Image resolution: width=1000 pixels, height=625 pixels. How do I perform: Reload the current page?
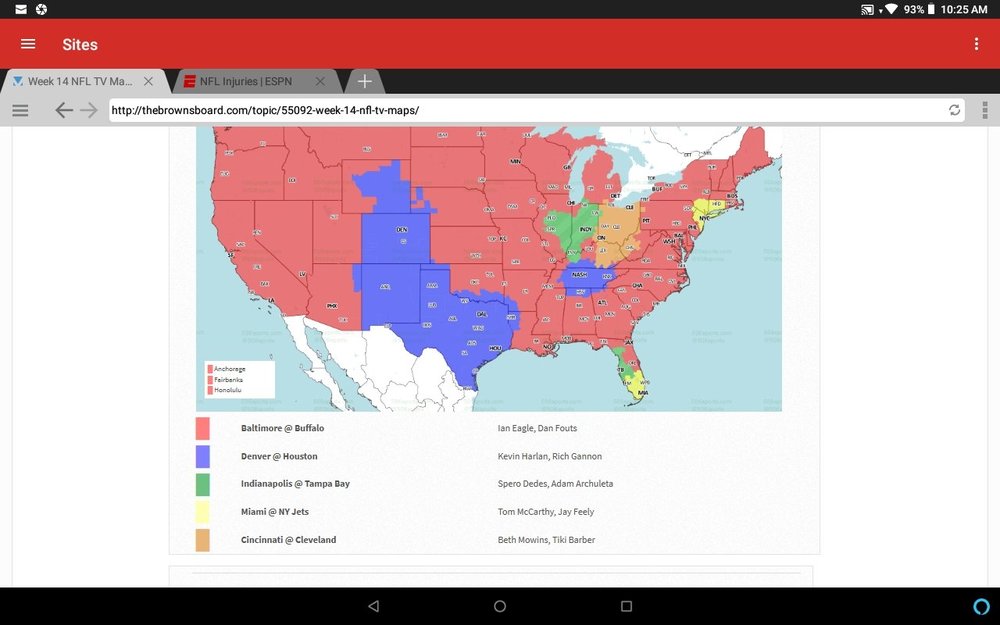coord(954,110)
